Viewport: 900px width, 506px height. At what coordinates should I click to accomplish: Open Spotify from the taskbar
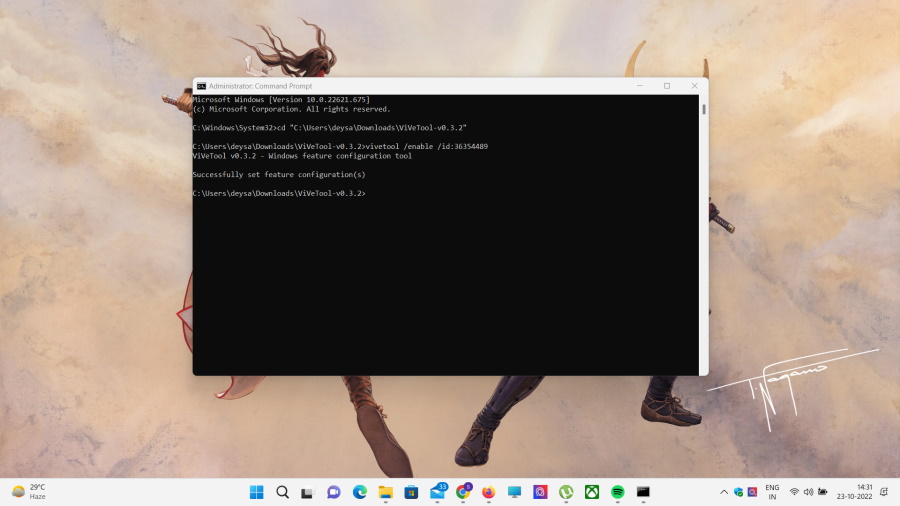618,492
